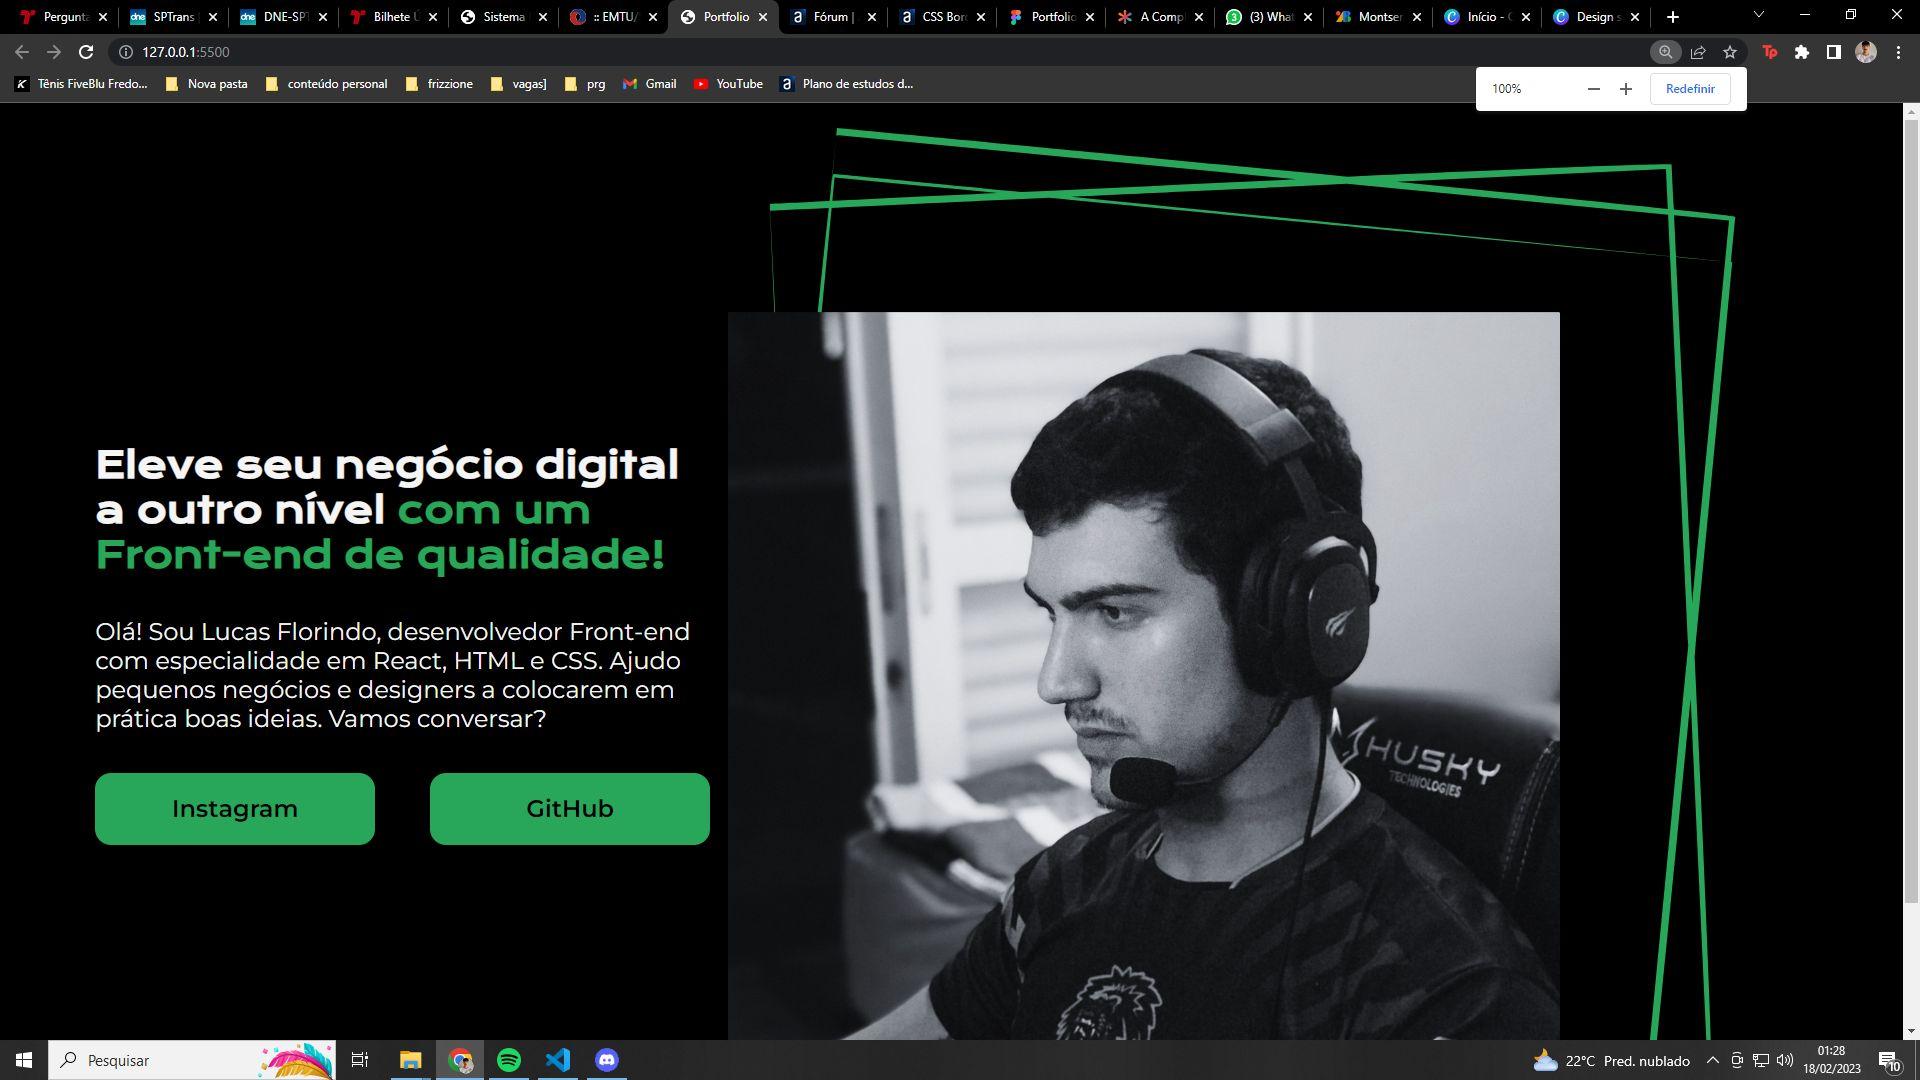Click Chrome icon in taskbar
Viewport: 1920px width, 1080px height.
(460, 1060)
